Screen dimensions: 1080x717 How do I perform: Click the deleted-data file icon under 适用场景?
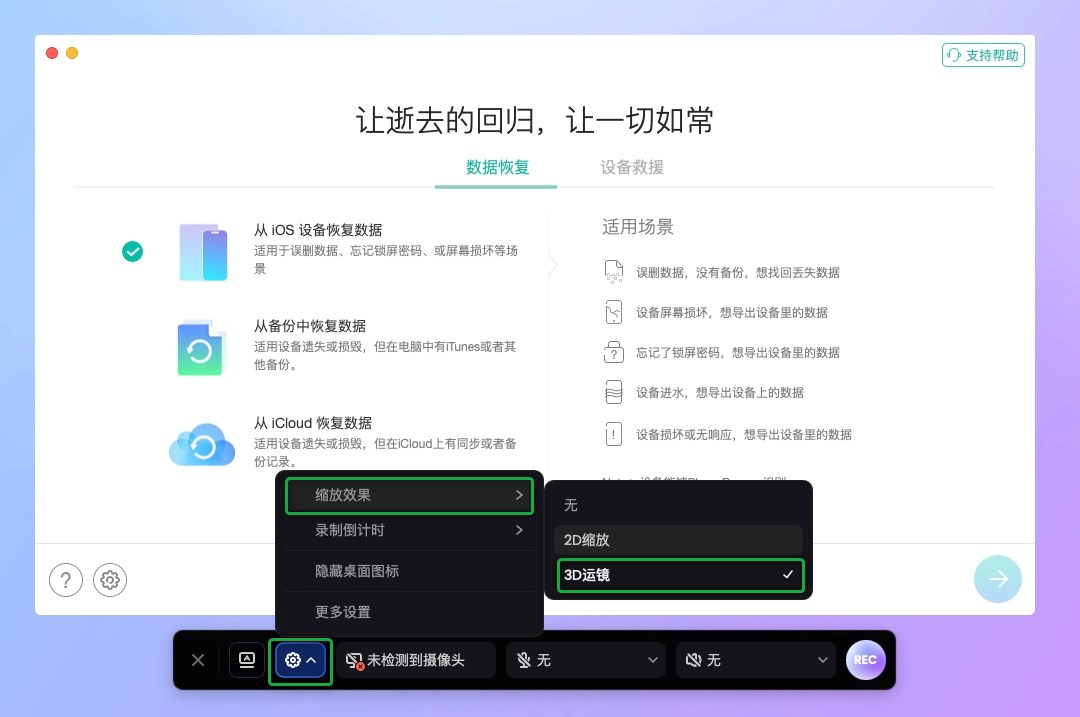pos(614,272)
